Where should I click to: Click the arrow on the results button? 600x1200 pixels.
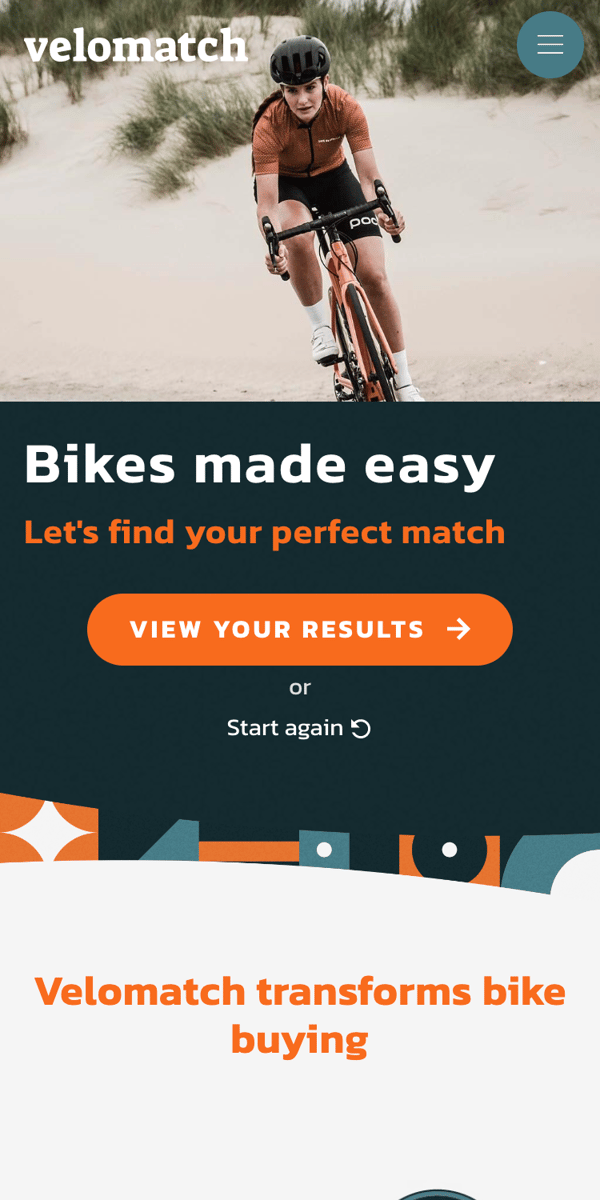[x=458, y=629]
